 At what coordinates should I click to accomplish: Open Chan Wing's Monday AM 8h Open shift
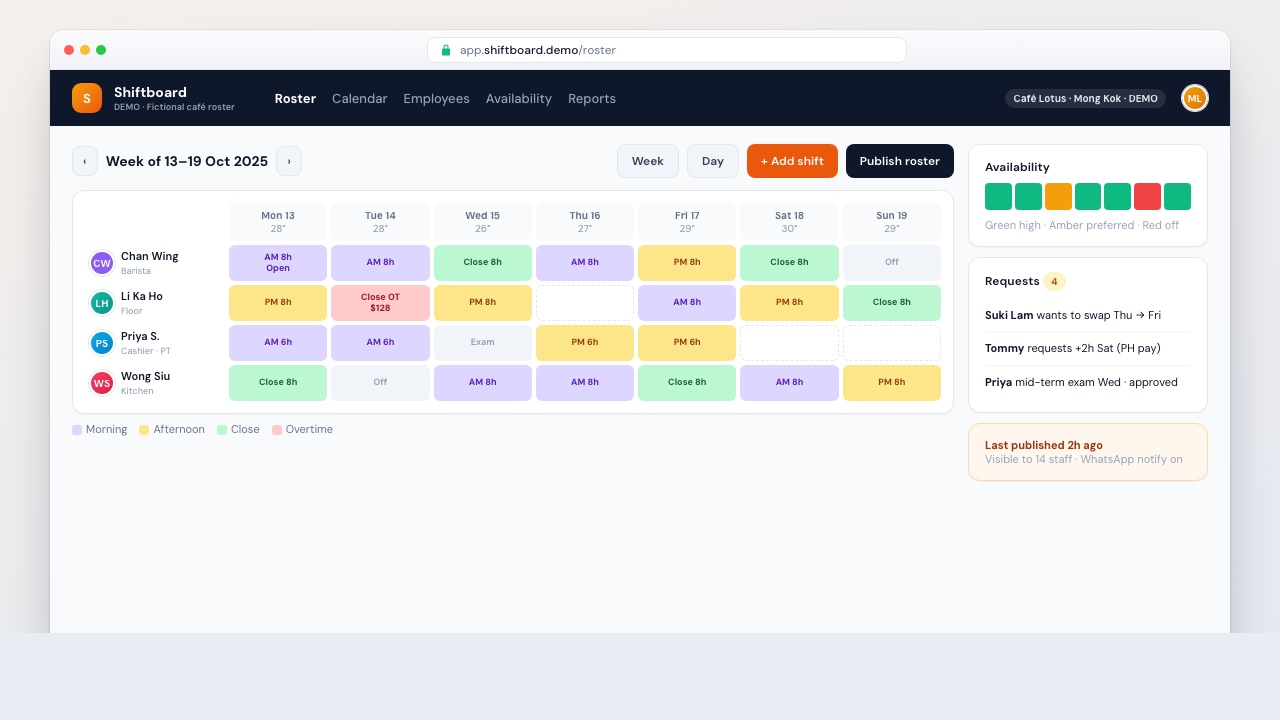click(x=278, y=263)
